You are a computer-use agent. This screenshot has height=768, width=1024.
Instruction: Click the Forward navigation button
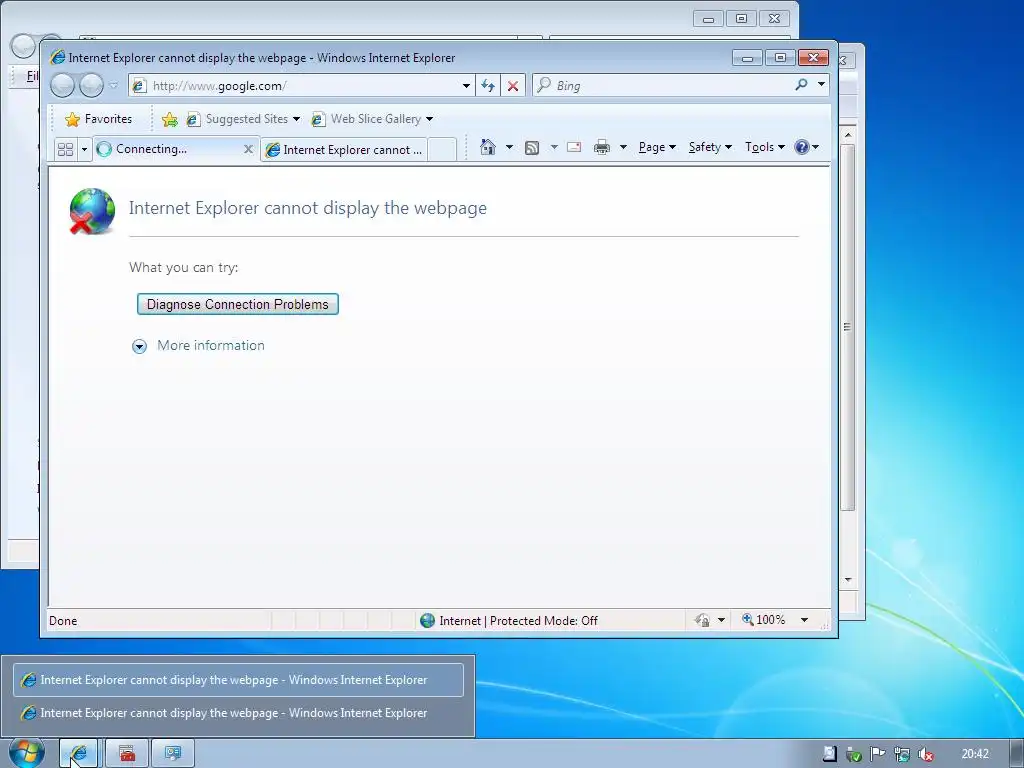coord(91,85)
